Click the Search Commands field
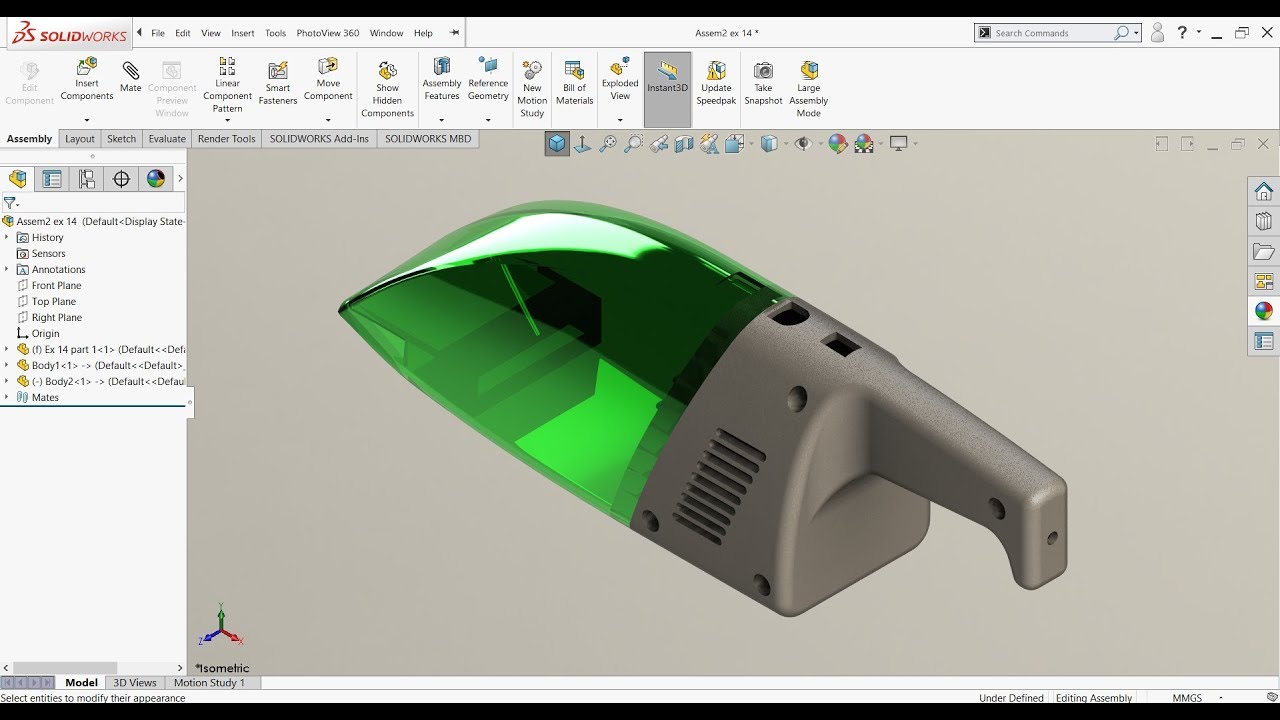The width and height of the screenshot is (1280, 720). pos(1055,33)
